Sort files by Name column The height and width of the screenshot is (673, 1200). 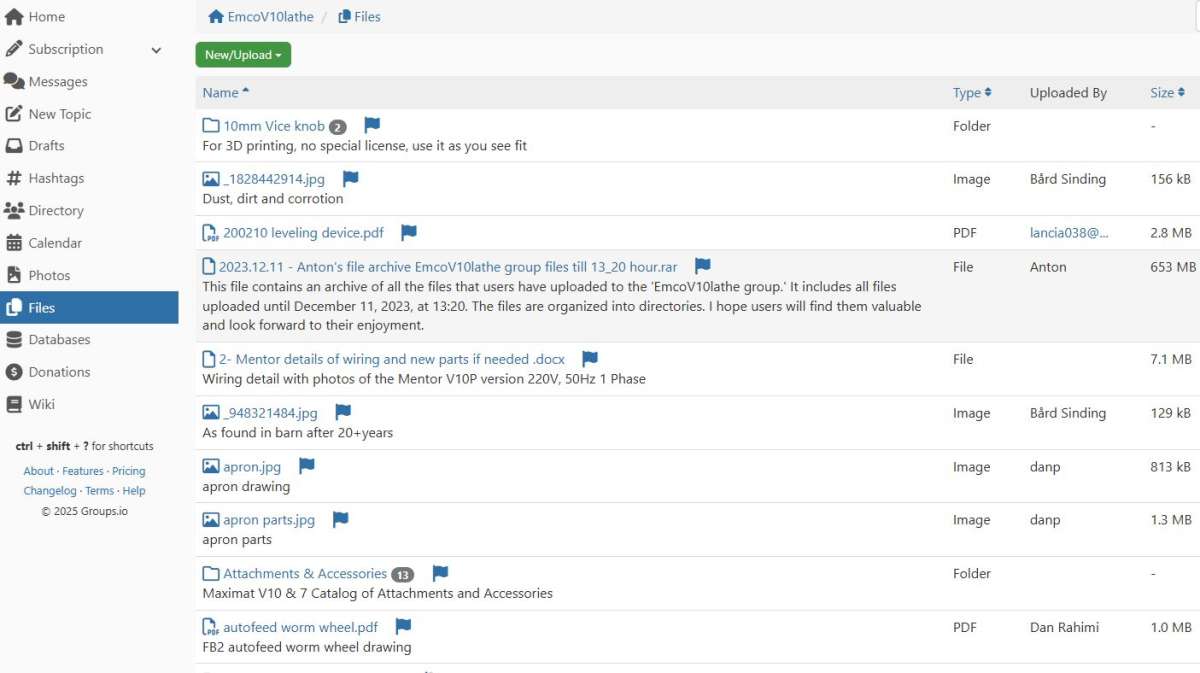click(x=226, y=93)
